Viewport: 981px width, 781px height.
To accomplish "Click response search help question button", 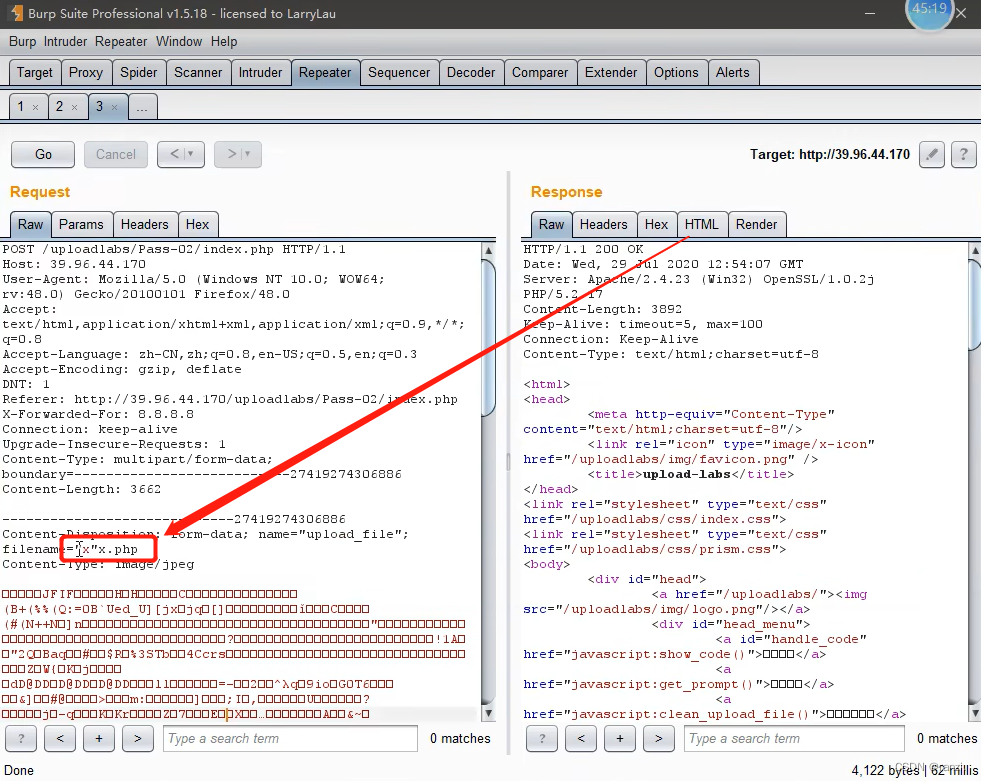I will click(542, 738).
